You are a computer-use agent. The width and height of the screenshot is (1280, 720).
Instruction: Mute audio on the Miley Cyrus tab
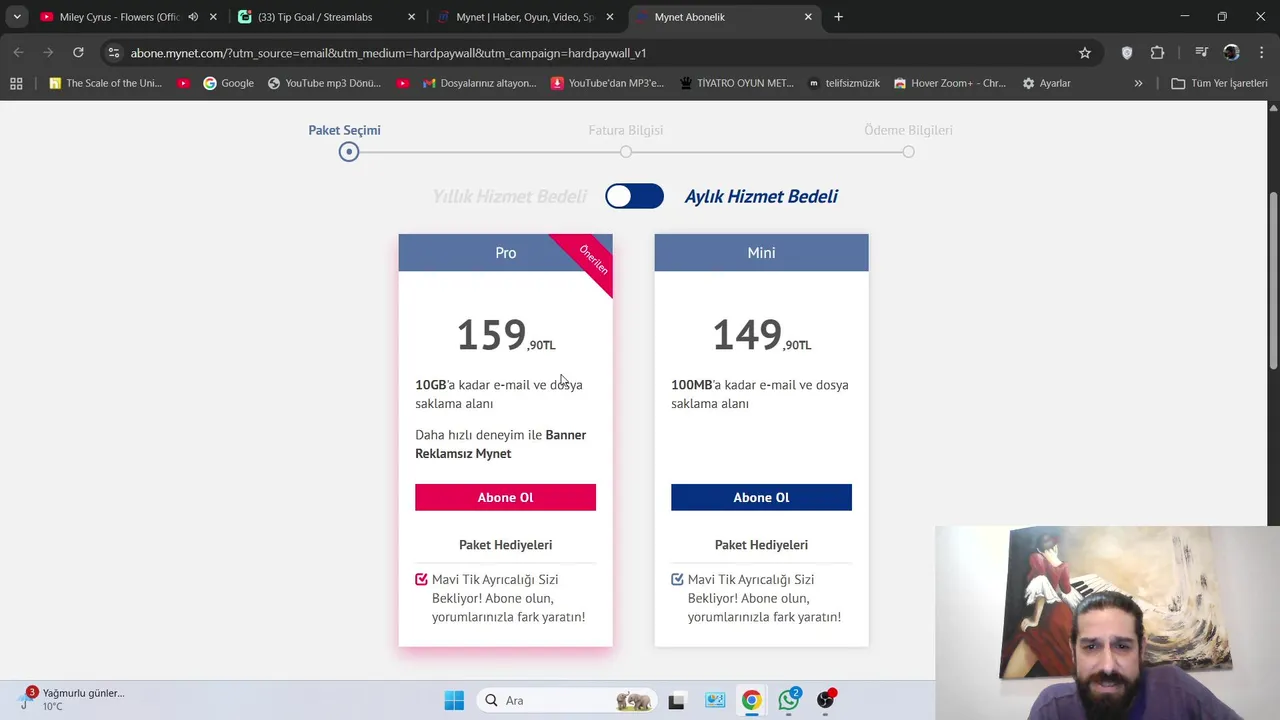[193, 17]
